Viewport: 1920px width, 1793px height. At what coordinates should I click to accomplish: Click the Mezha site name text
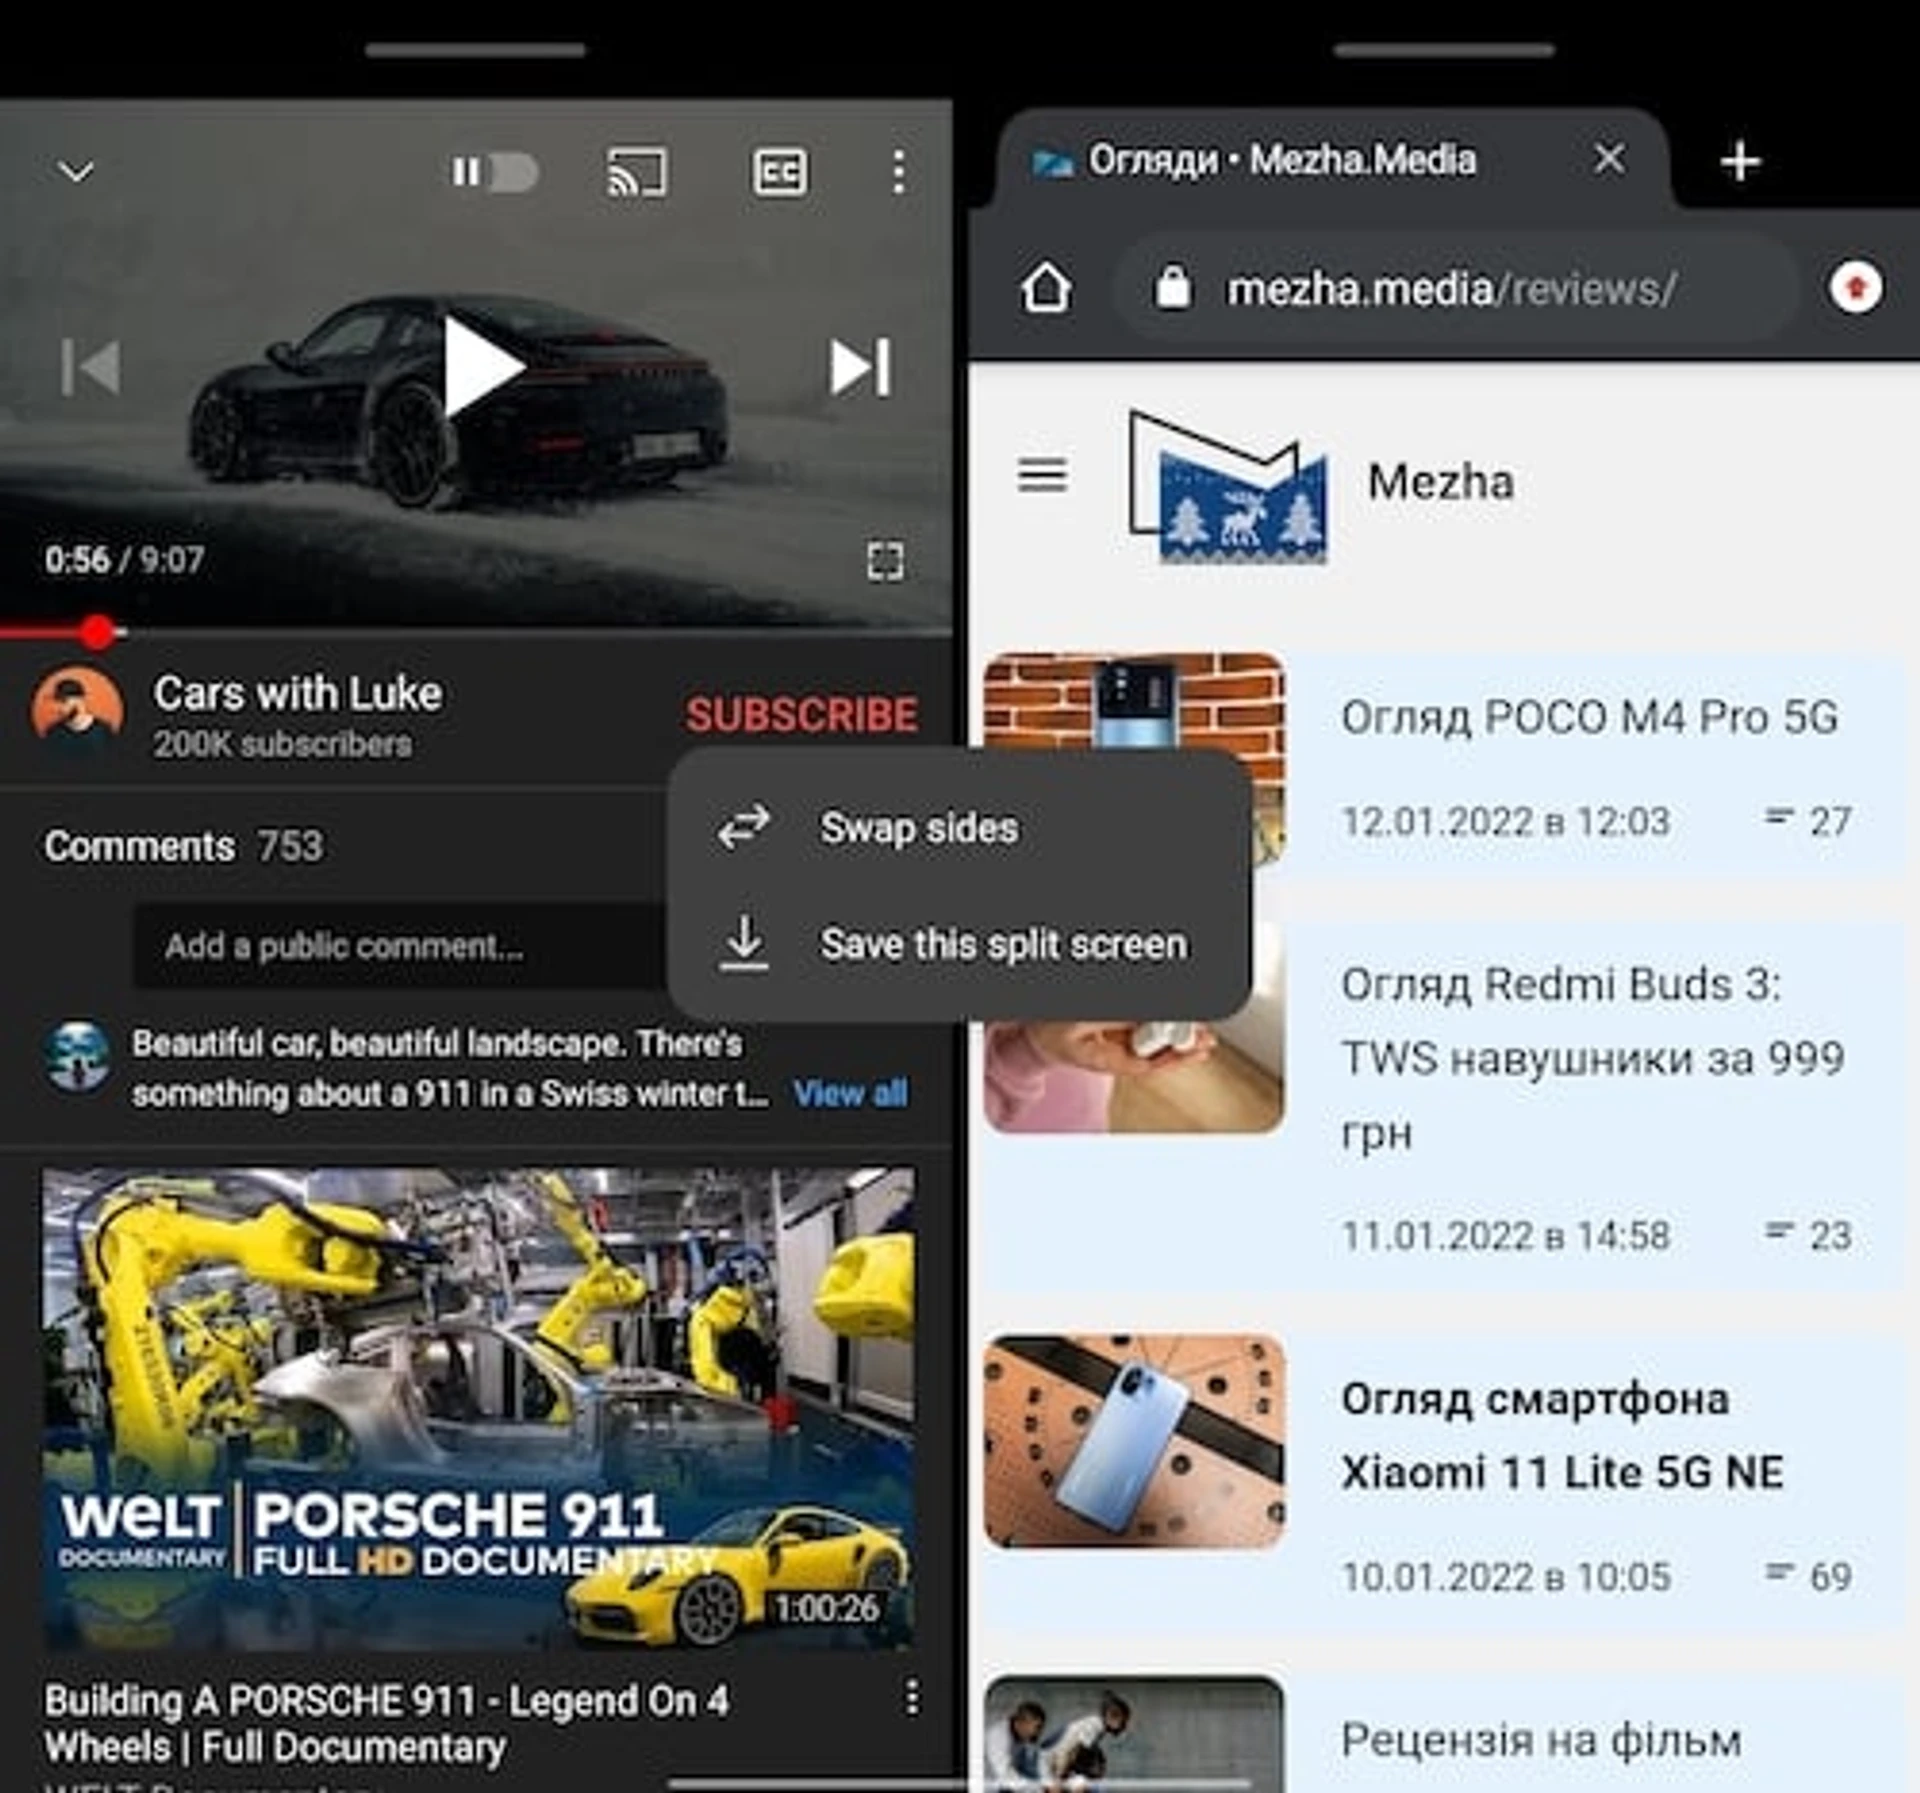1440,482
